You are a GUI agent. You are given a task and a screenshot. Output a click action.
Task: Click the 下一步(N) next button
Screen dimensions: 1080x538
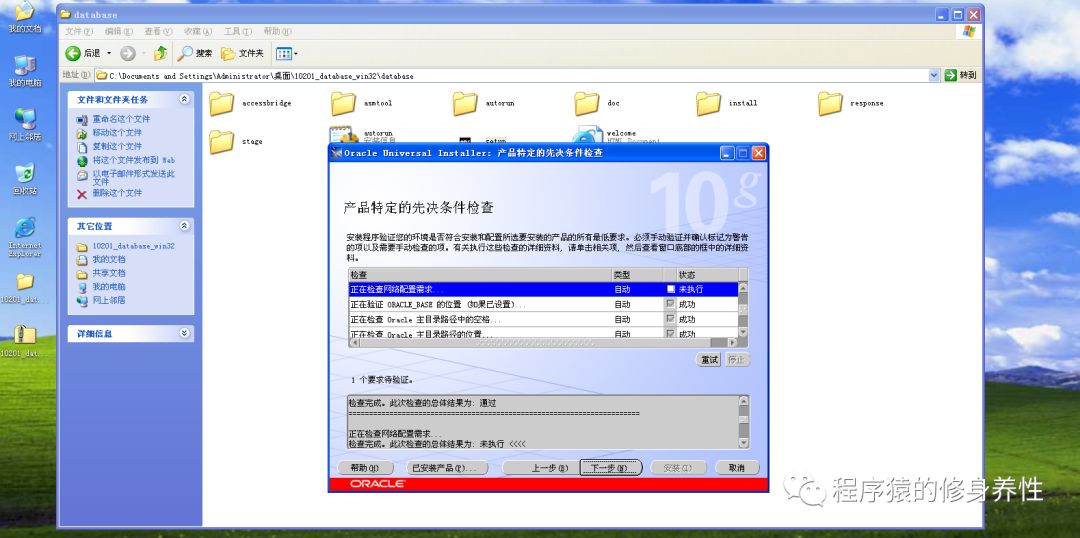(611, 468)
